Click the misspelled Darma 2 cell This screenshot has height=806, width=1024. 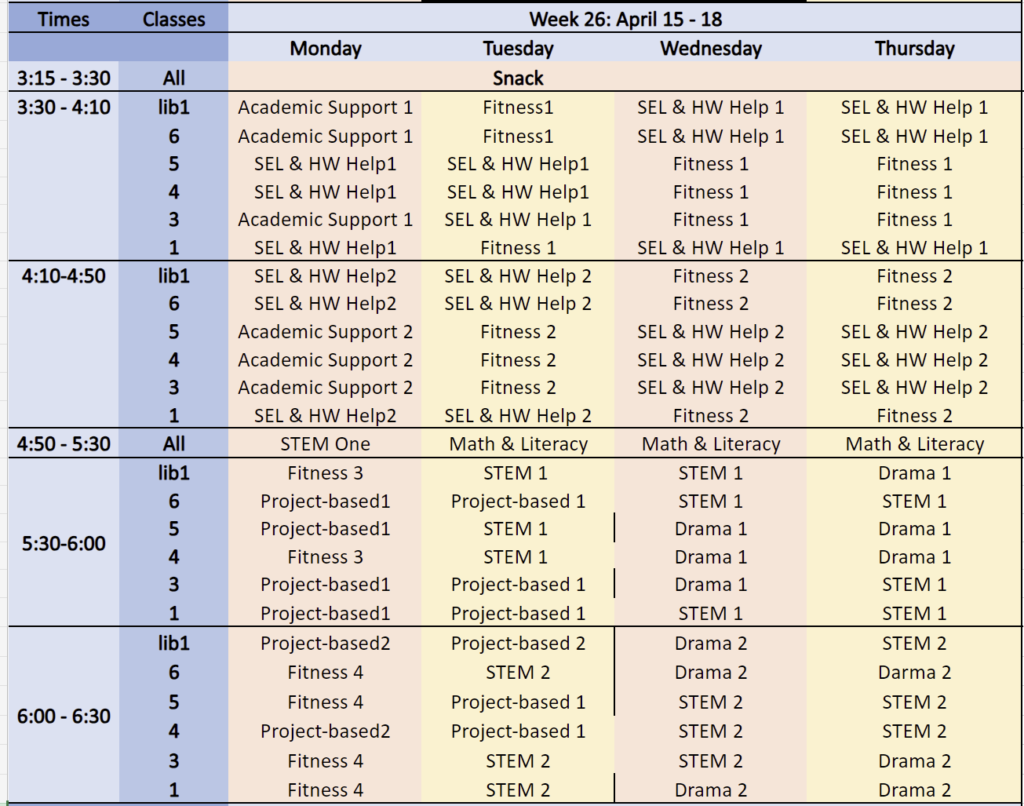tap(914, 672)
